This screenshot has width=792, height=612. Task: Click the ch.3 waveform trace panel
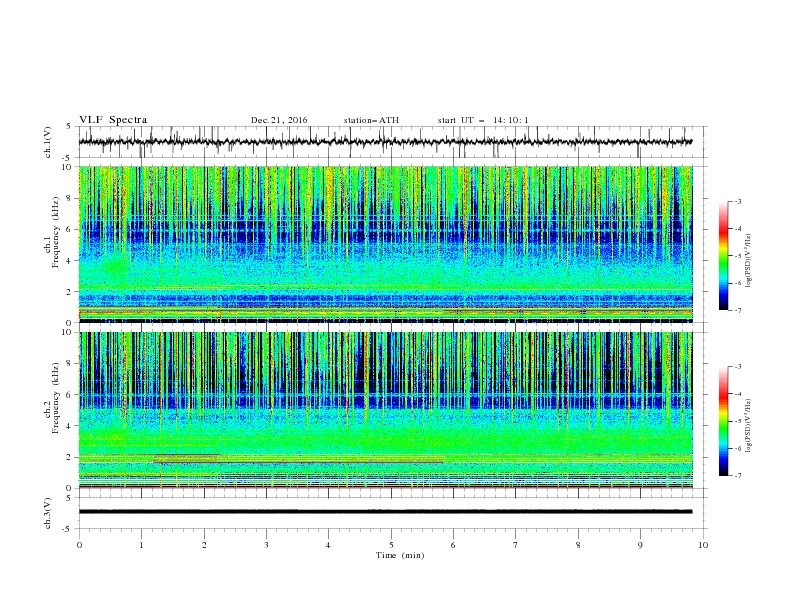pyautogui.click(x=393, y=513)
